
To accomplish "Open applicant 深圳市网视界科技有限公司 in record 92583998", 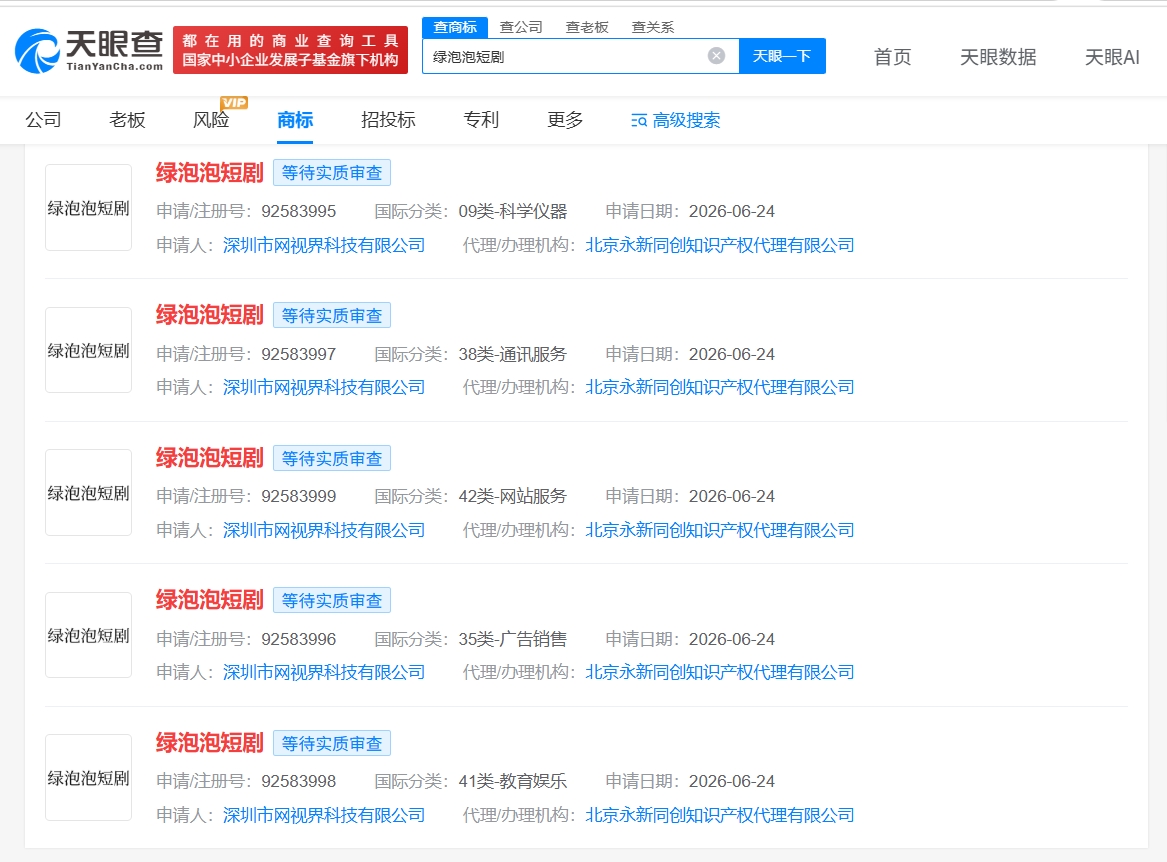I will click(324, 815).
